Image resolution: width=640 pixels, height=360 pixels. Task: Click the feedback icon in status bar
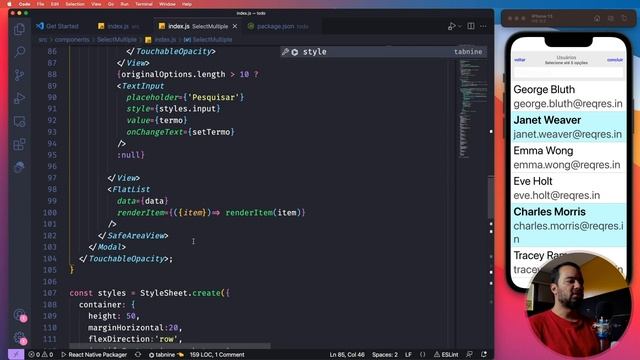pos(470,355)
